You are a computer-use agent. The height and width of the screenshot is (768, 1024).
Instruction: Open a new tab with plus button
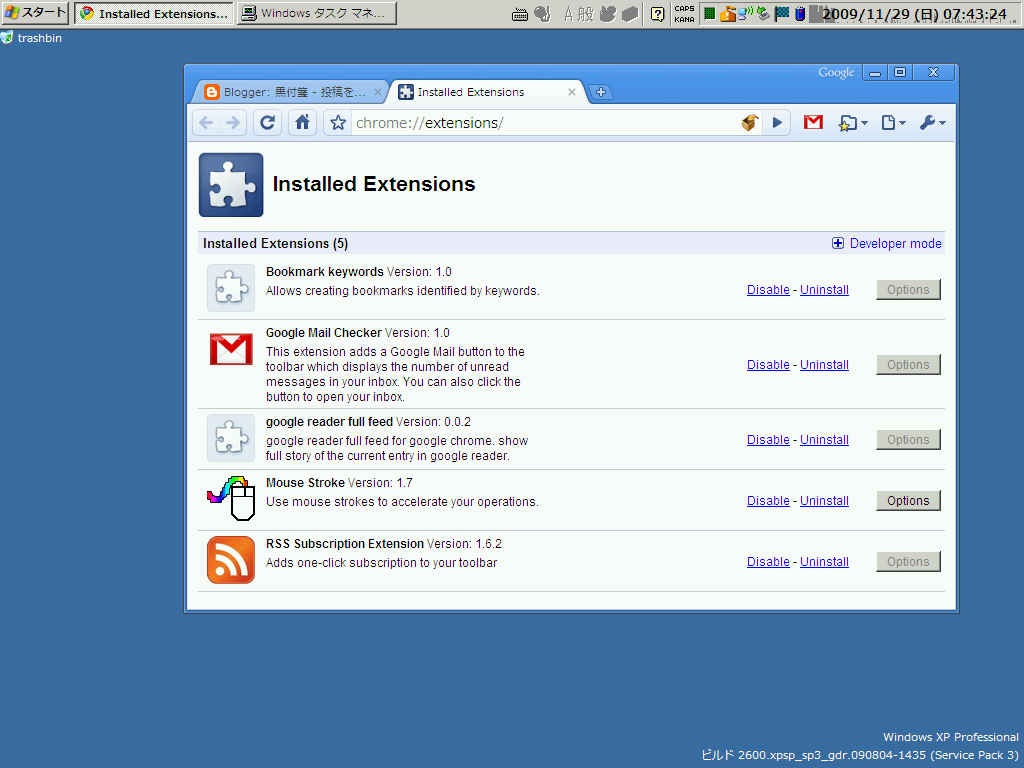point(601,92)
